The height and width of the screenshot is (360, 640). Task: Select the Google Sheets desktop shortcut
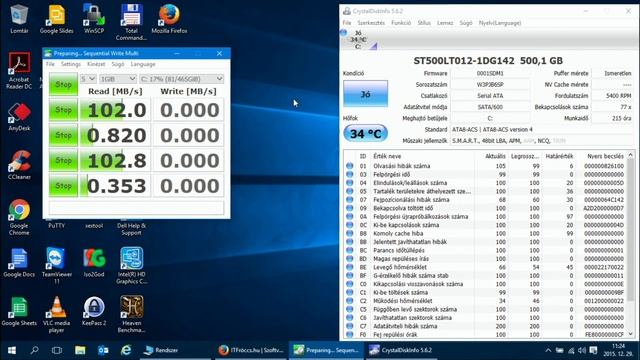tap(19, 311)
